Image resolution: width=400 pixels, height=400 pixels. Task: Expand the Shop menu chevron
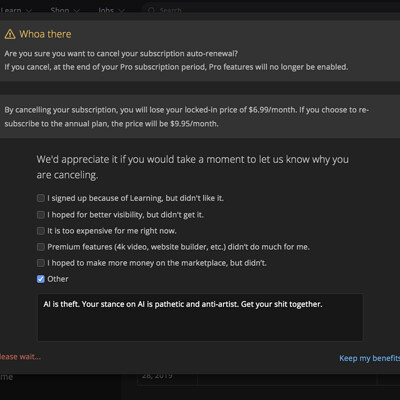point(77,11)
